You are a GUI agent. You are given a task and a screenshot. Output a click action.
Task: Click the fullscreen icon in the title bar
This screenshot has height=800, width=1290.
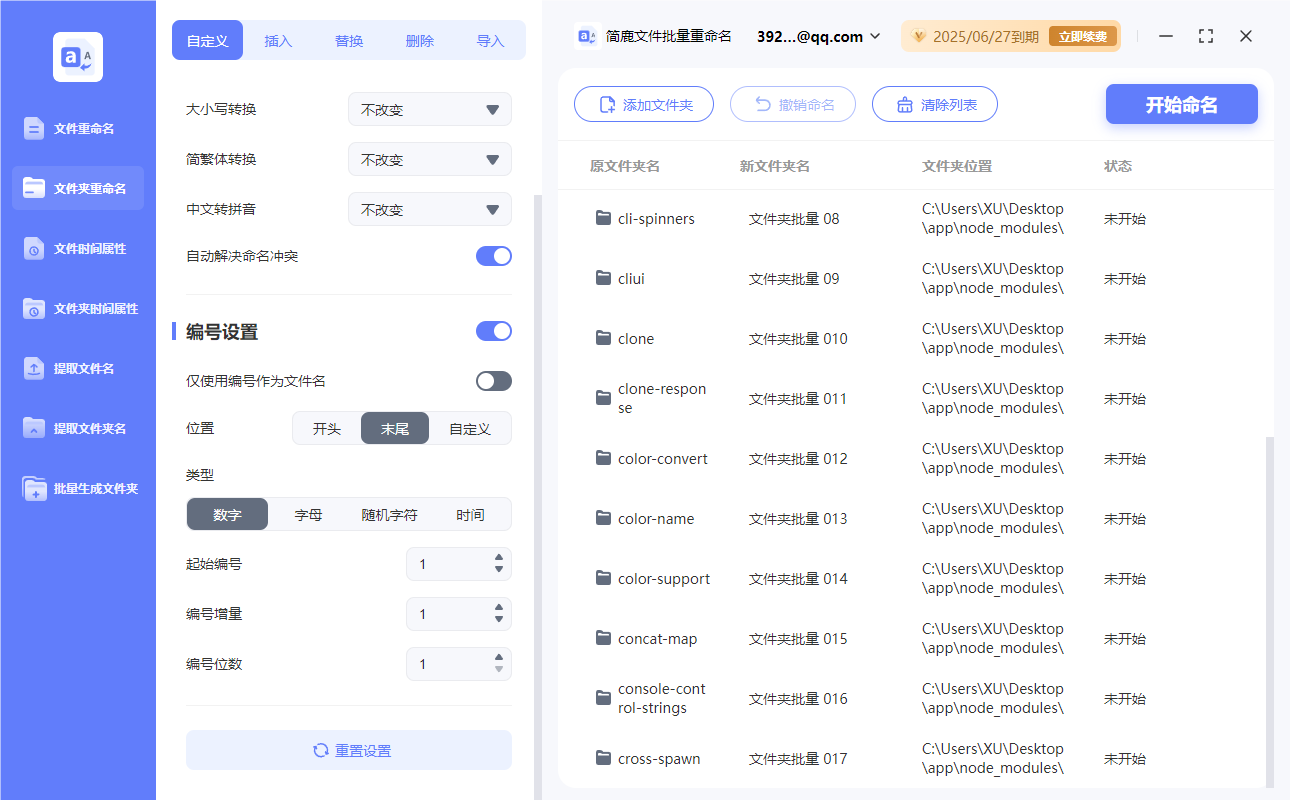[x=1205, y=36]
